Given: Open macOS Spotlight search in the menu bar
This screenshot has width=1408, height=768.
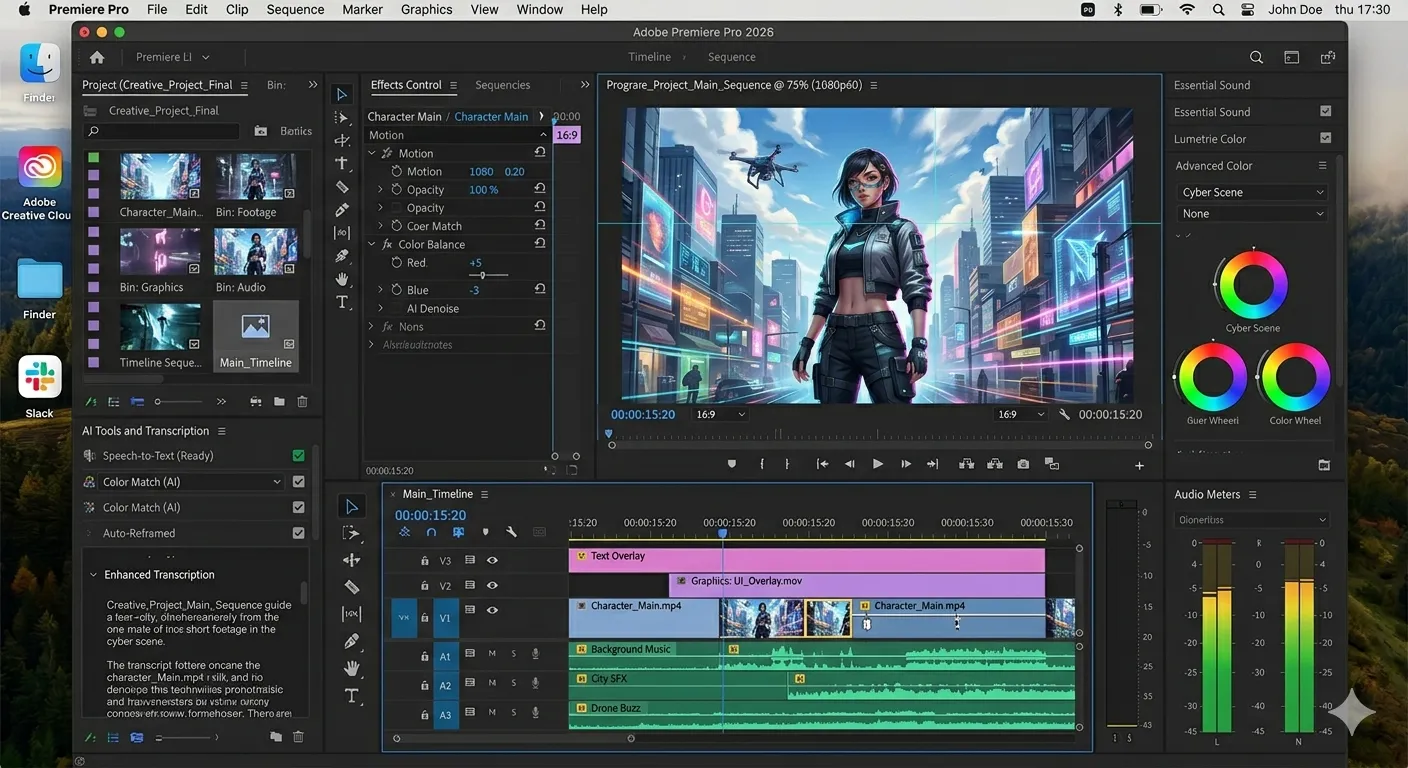Looking at the screenshot, I should pyautogui.click(x=1218, y=9).
